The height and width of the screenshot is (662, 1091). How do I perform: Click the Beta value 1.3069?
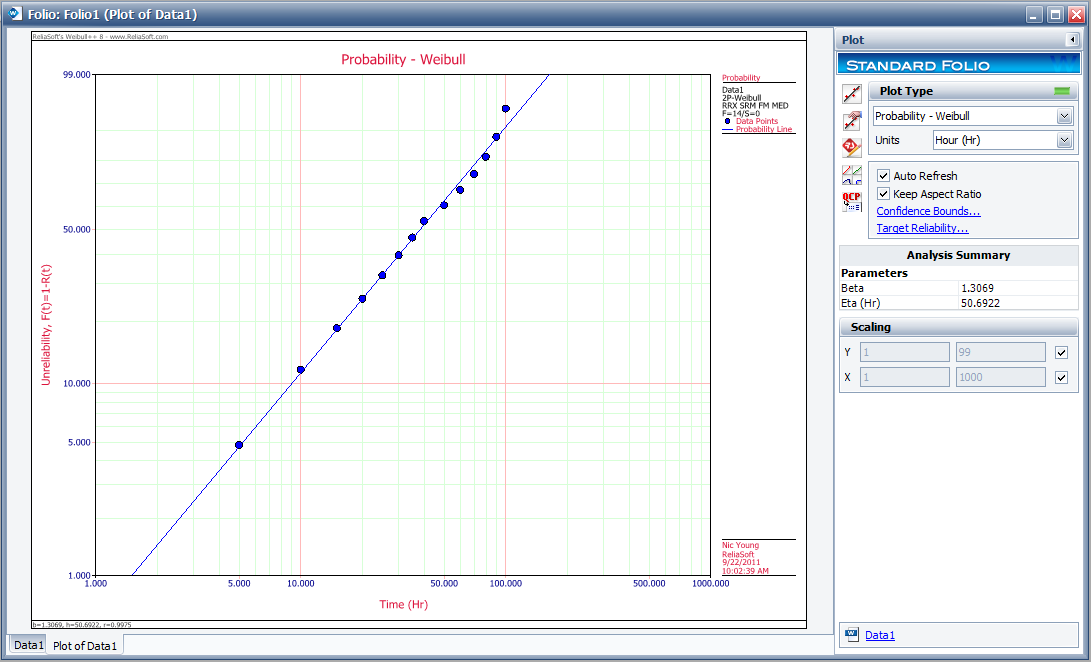point(977,288)
